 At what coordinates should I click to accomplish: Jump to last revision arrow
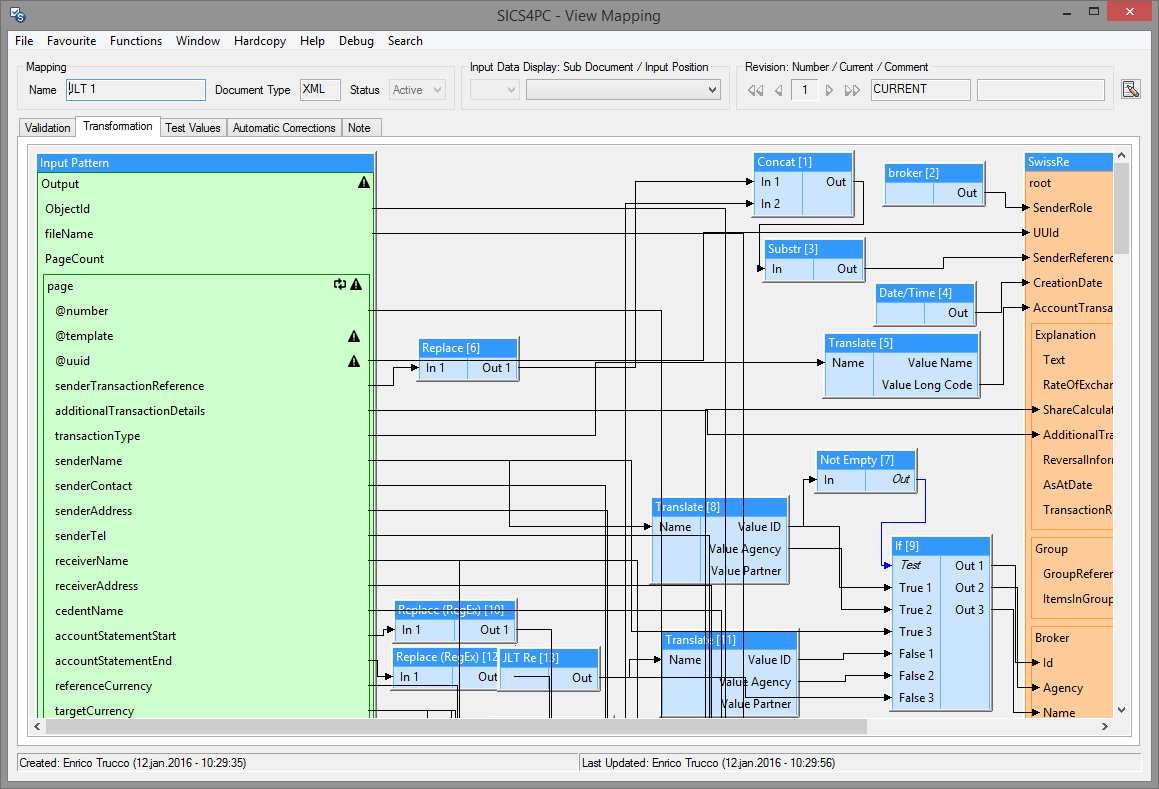coord(852,90)
